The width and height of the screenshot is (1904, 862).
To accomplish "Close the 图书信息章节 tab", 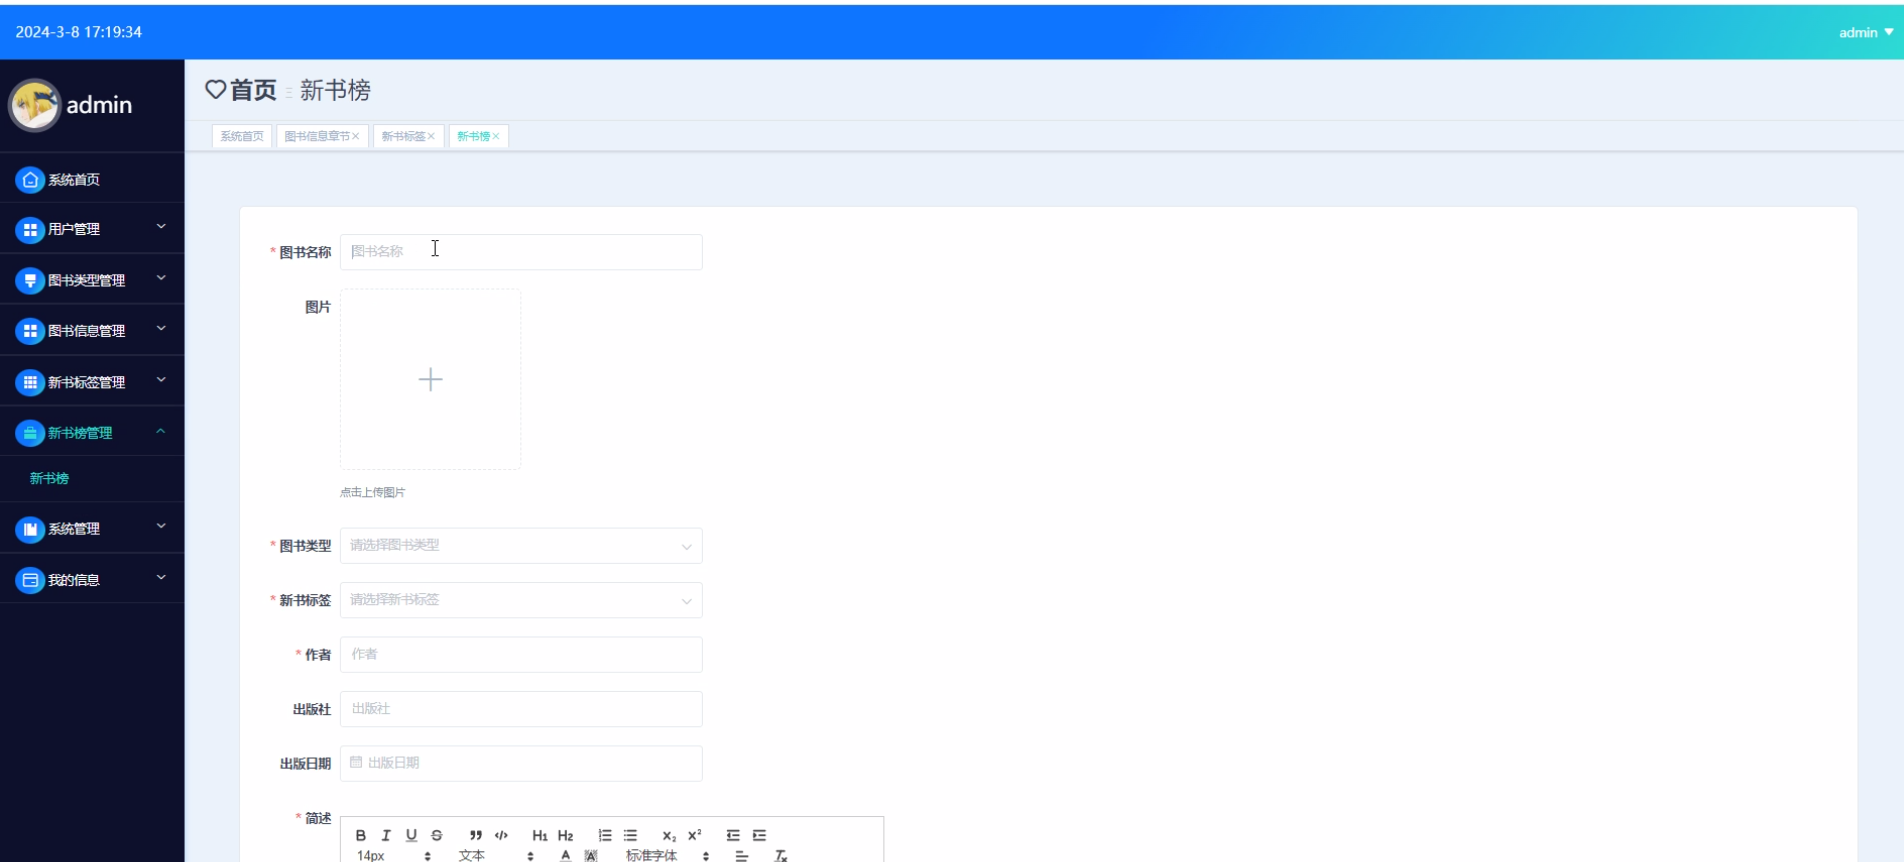I will coord(355,136).
